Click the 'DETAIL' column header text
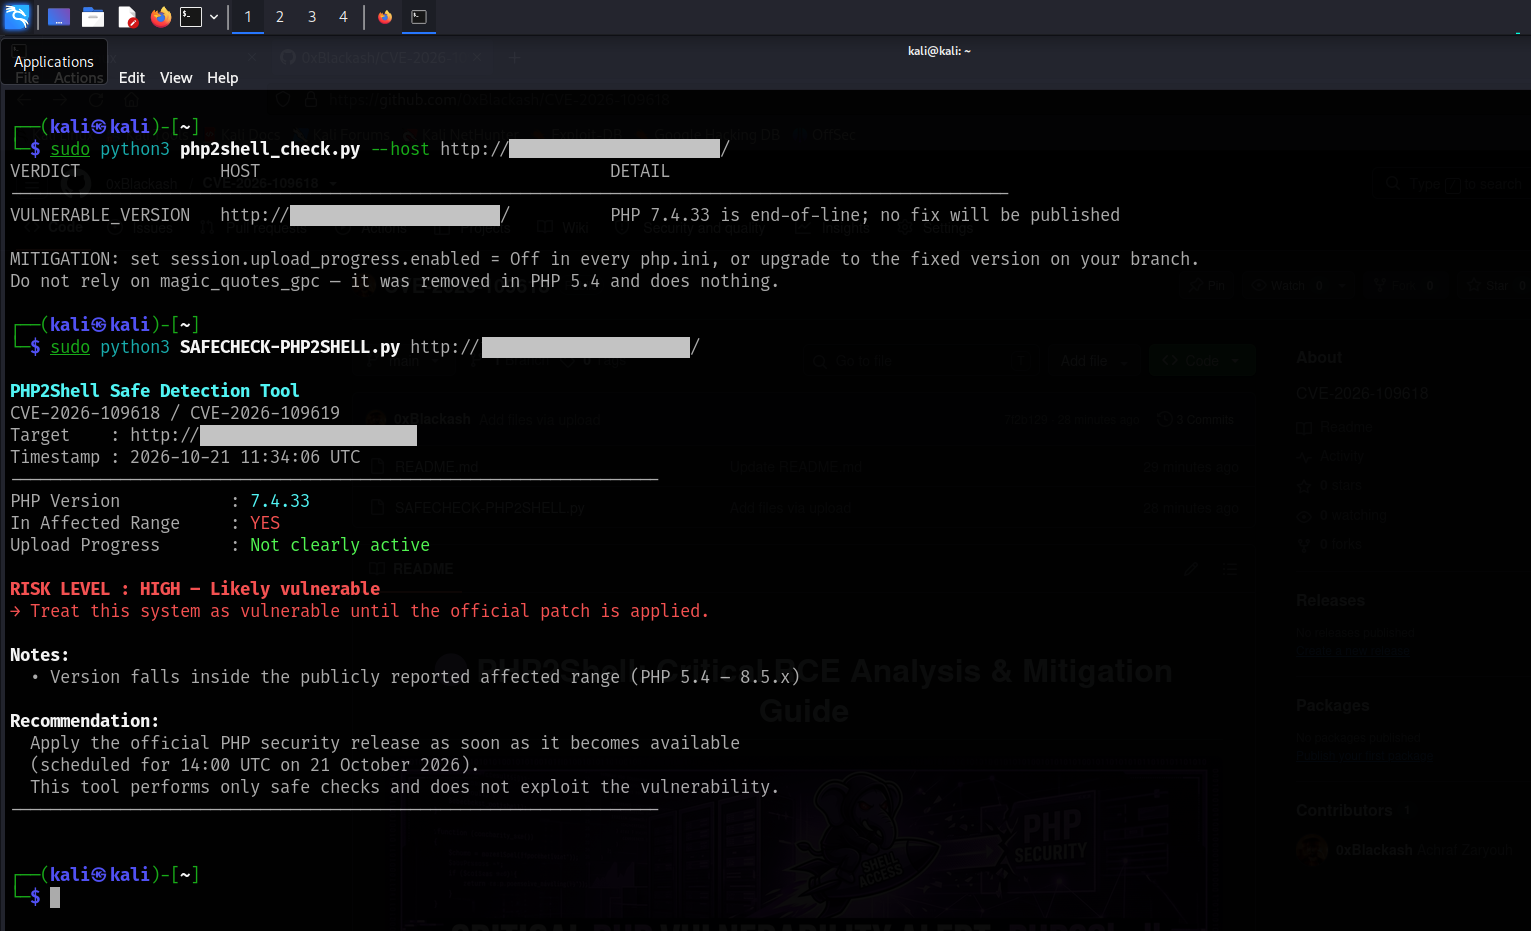The height and width of the screenshot is (931, 1531). click(x=640, y=171)
